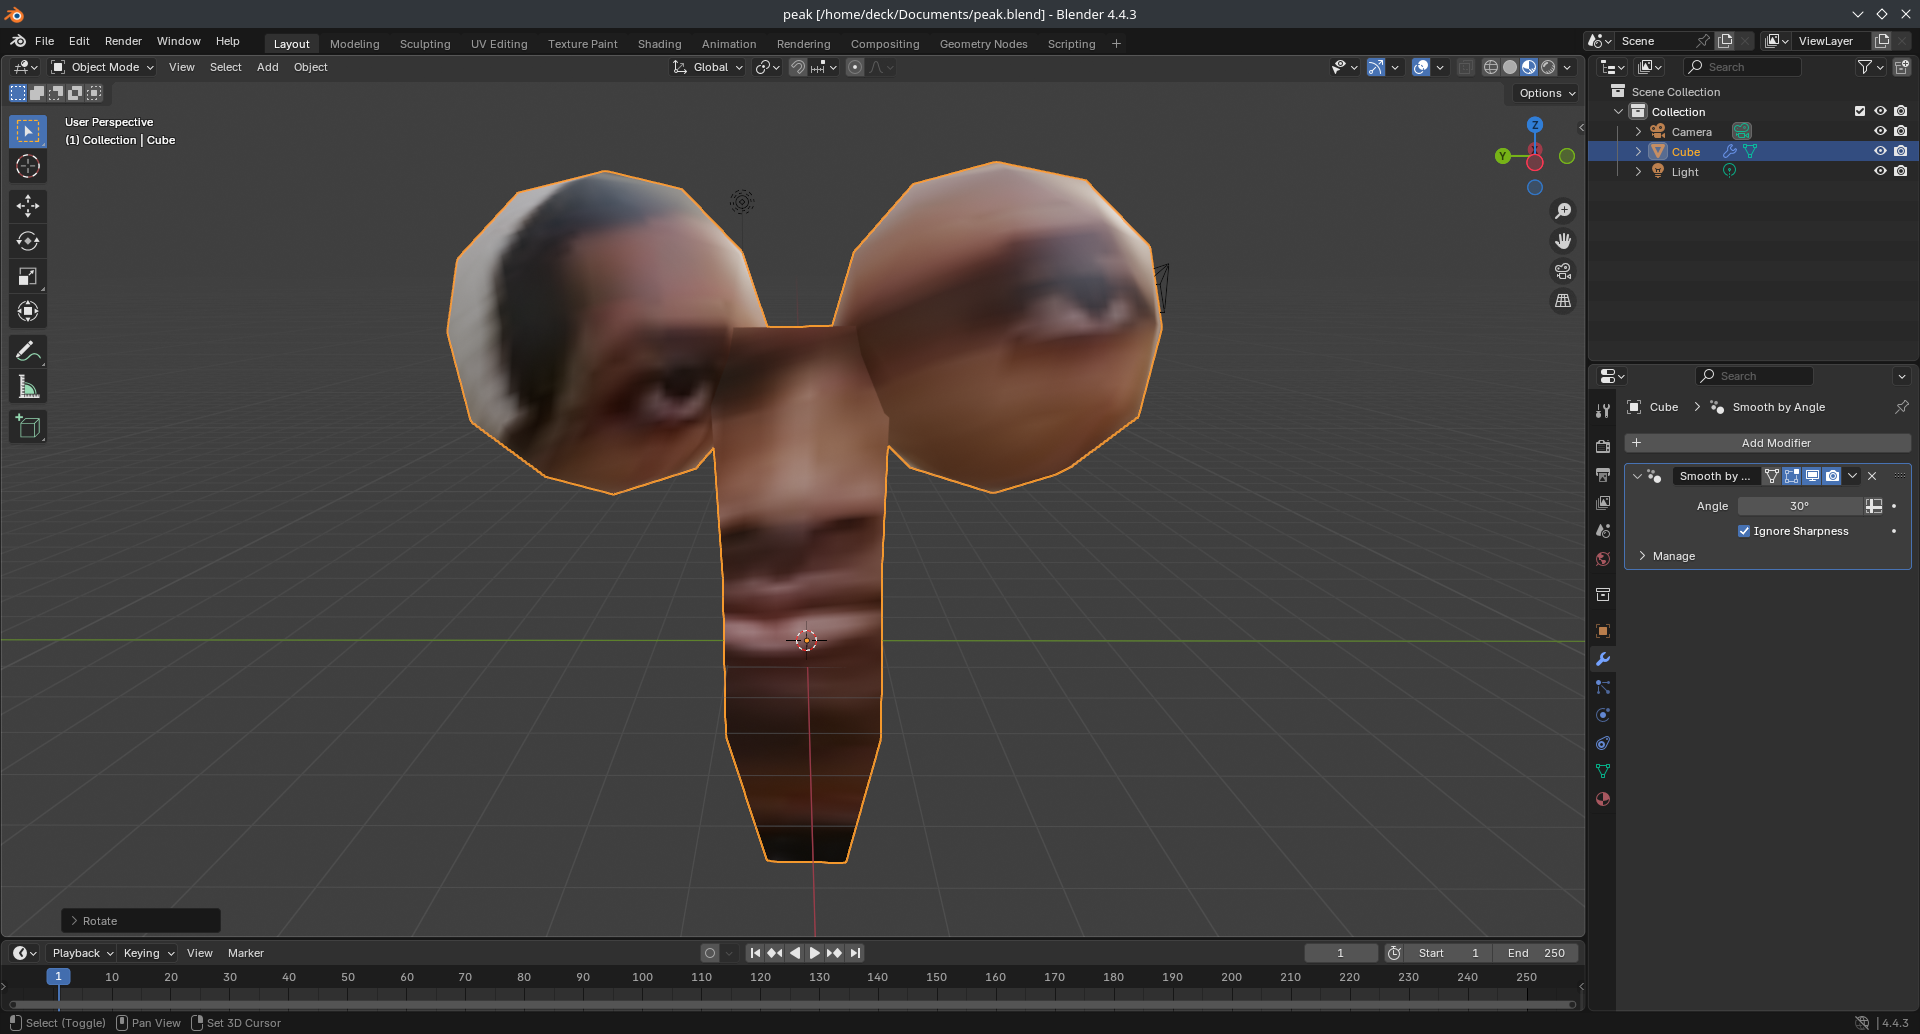Viewport: 1920px width, 1034px height.
Task: Open the View Layer properties tab
Action: (1603, 502)
